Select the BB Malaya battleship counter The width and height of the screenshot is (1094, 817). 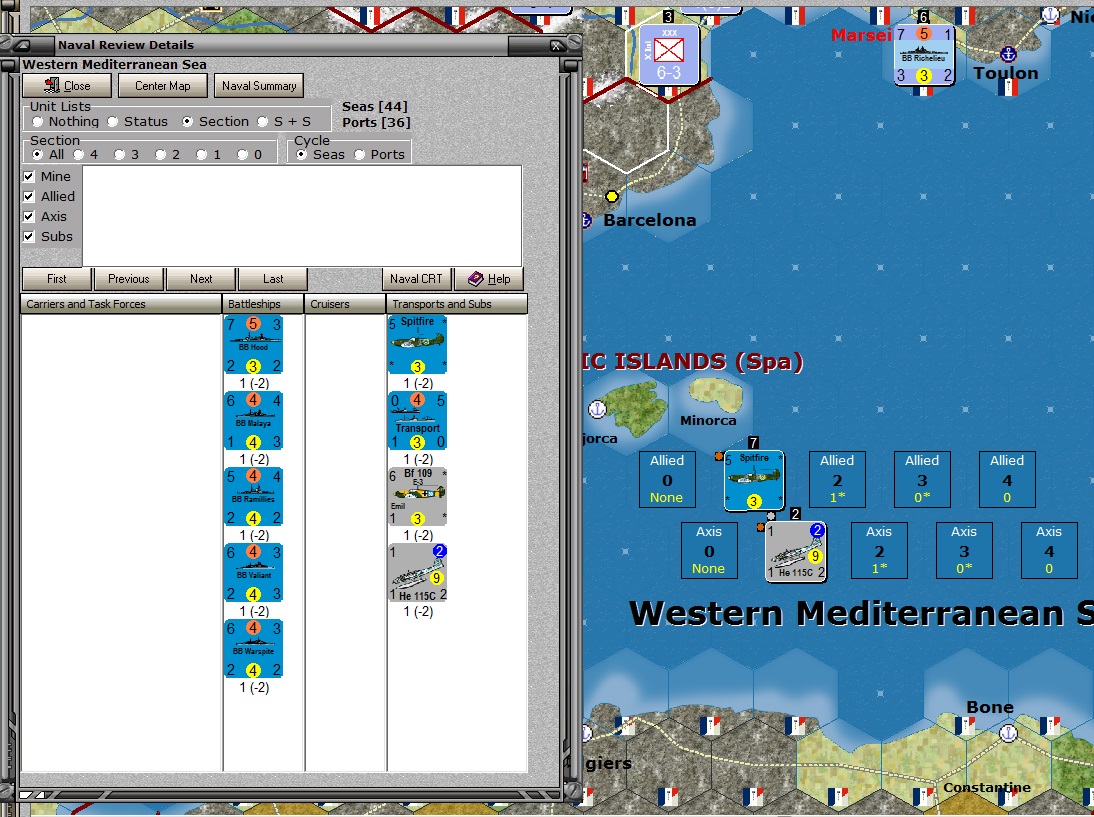pyautogui.click(x=253, y=421)
